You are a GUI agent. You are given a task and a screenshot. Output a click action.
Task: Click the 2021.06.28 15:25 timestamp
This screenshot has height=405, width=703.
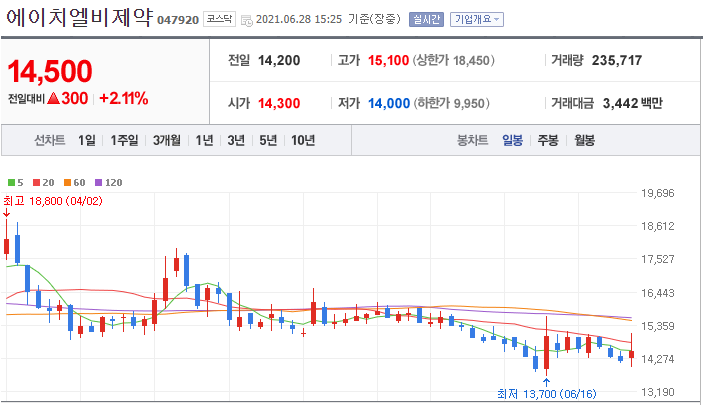click(299, 19)
